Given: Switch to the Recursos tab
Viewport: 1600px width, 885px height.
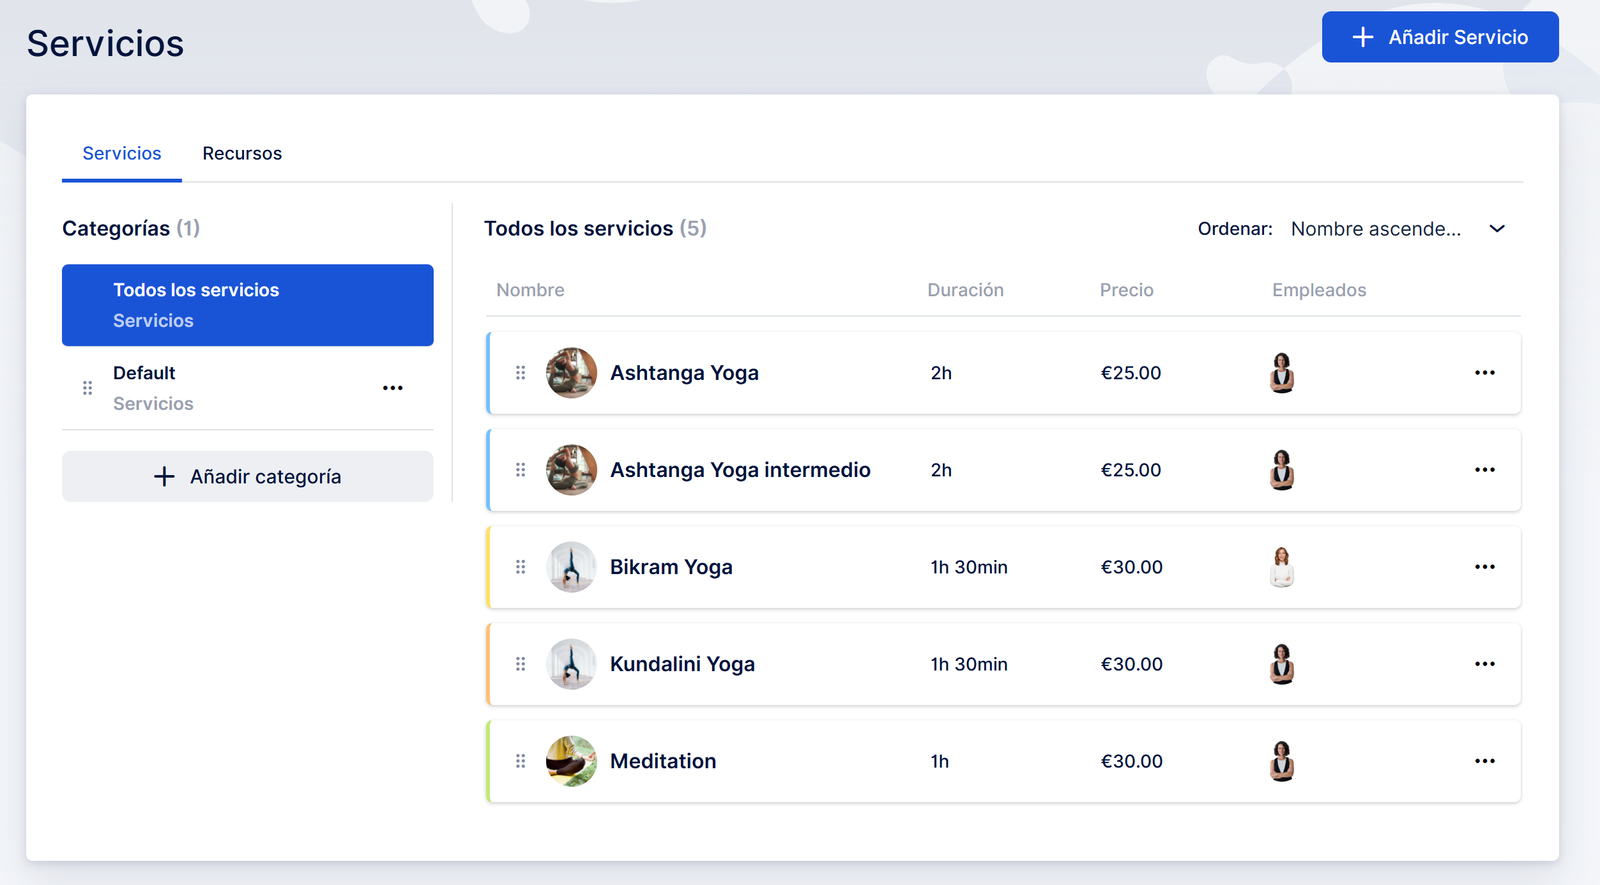Looking at the screenshot, I should (242, 153).
